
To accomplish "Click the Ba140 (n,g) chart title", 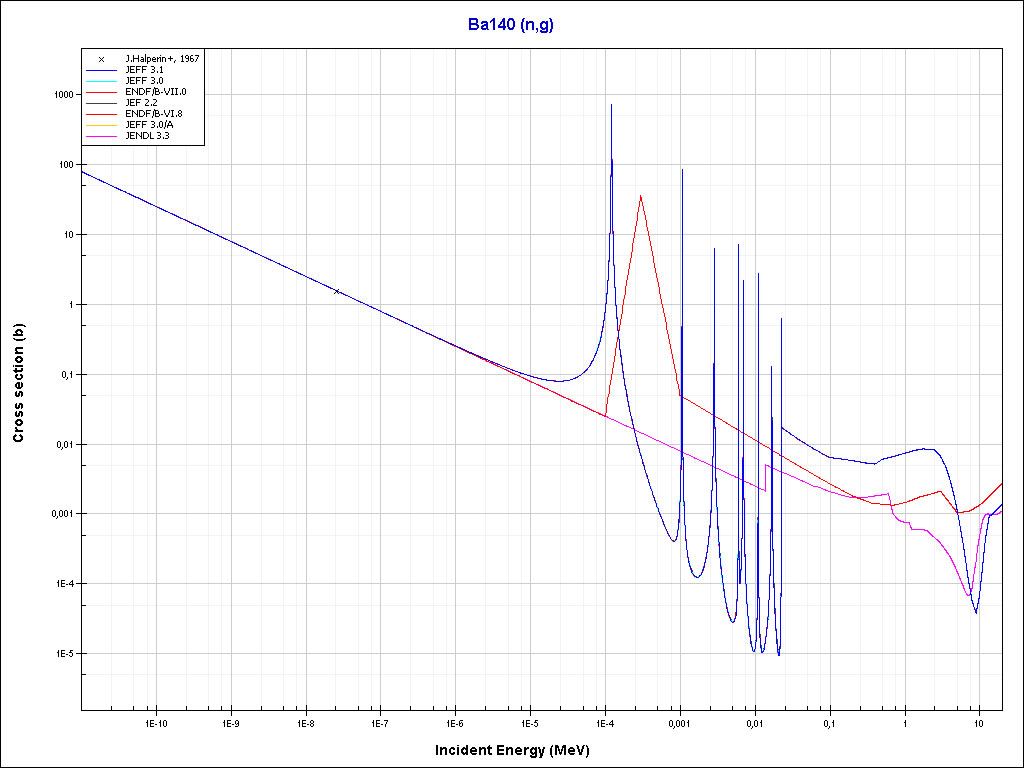I will pyautogui.click(x=510, y=25).
